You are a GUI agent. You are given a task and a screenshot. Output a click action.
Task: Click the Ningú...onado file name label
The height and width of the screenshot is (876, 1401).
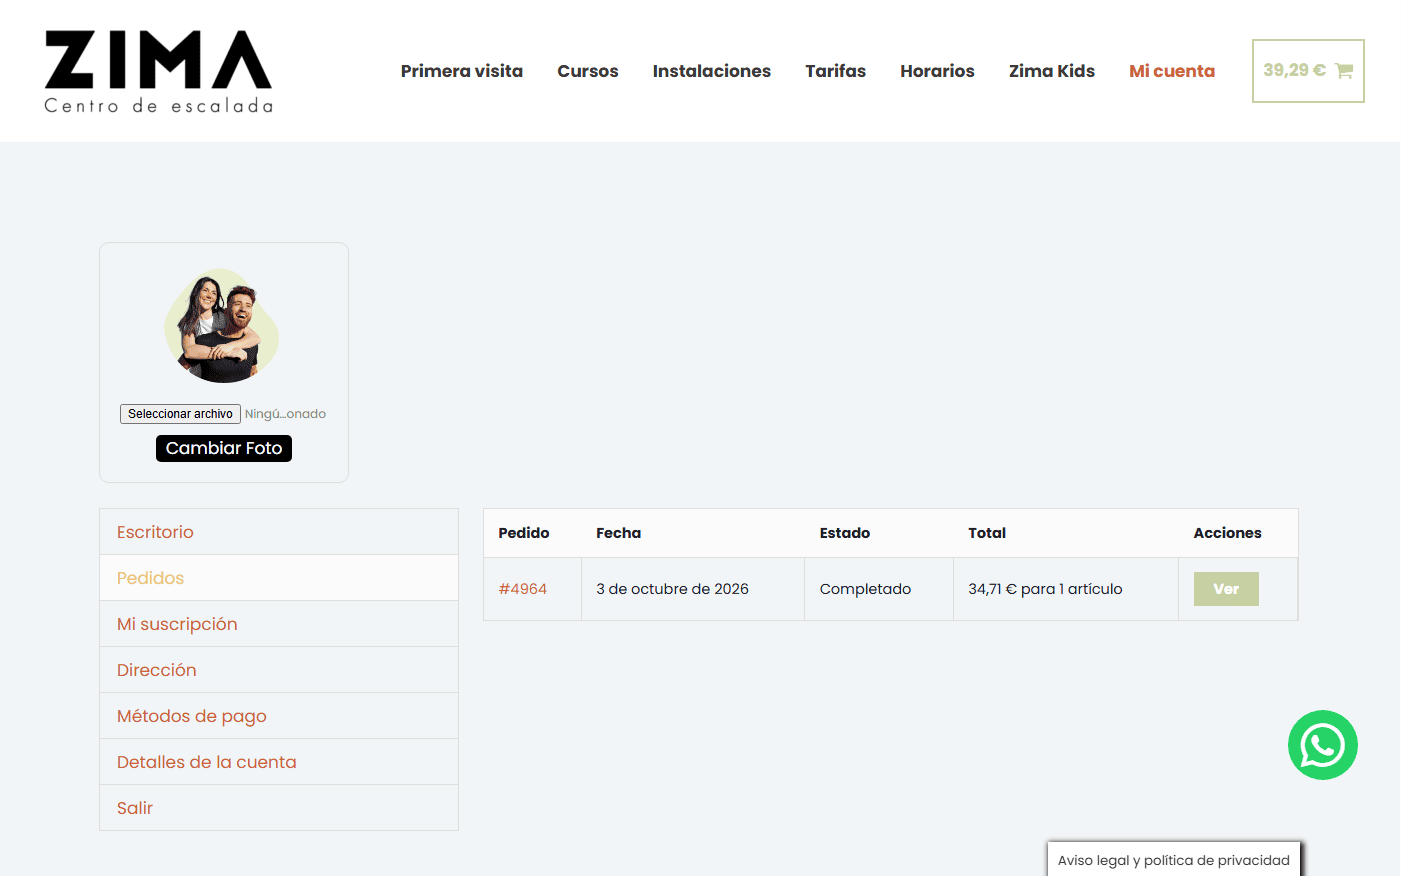pyautogui.click(x=285, y=414)
